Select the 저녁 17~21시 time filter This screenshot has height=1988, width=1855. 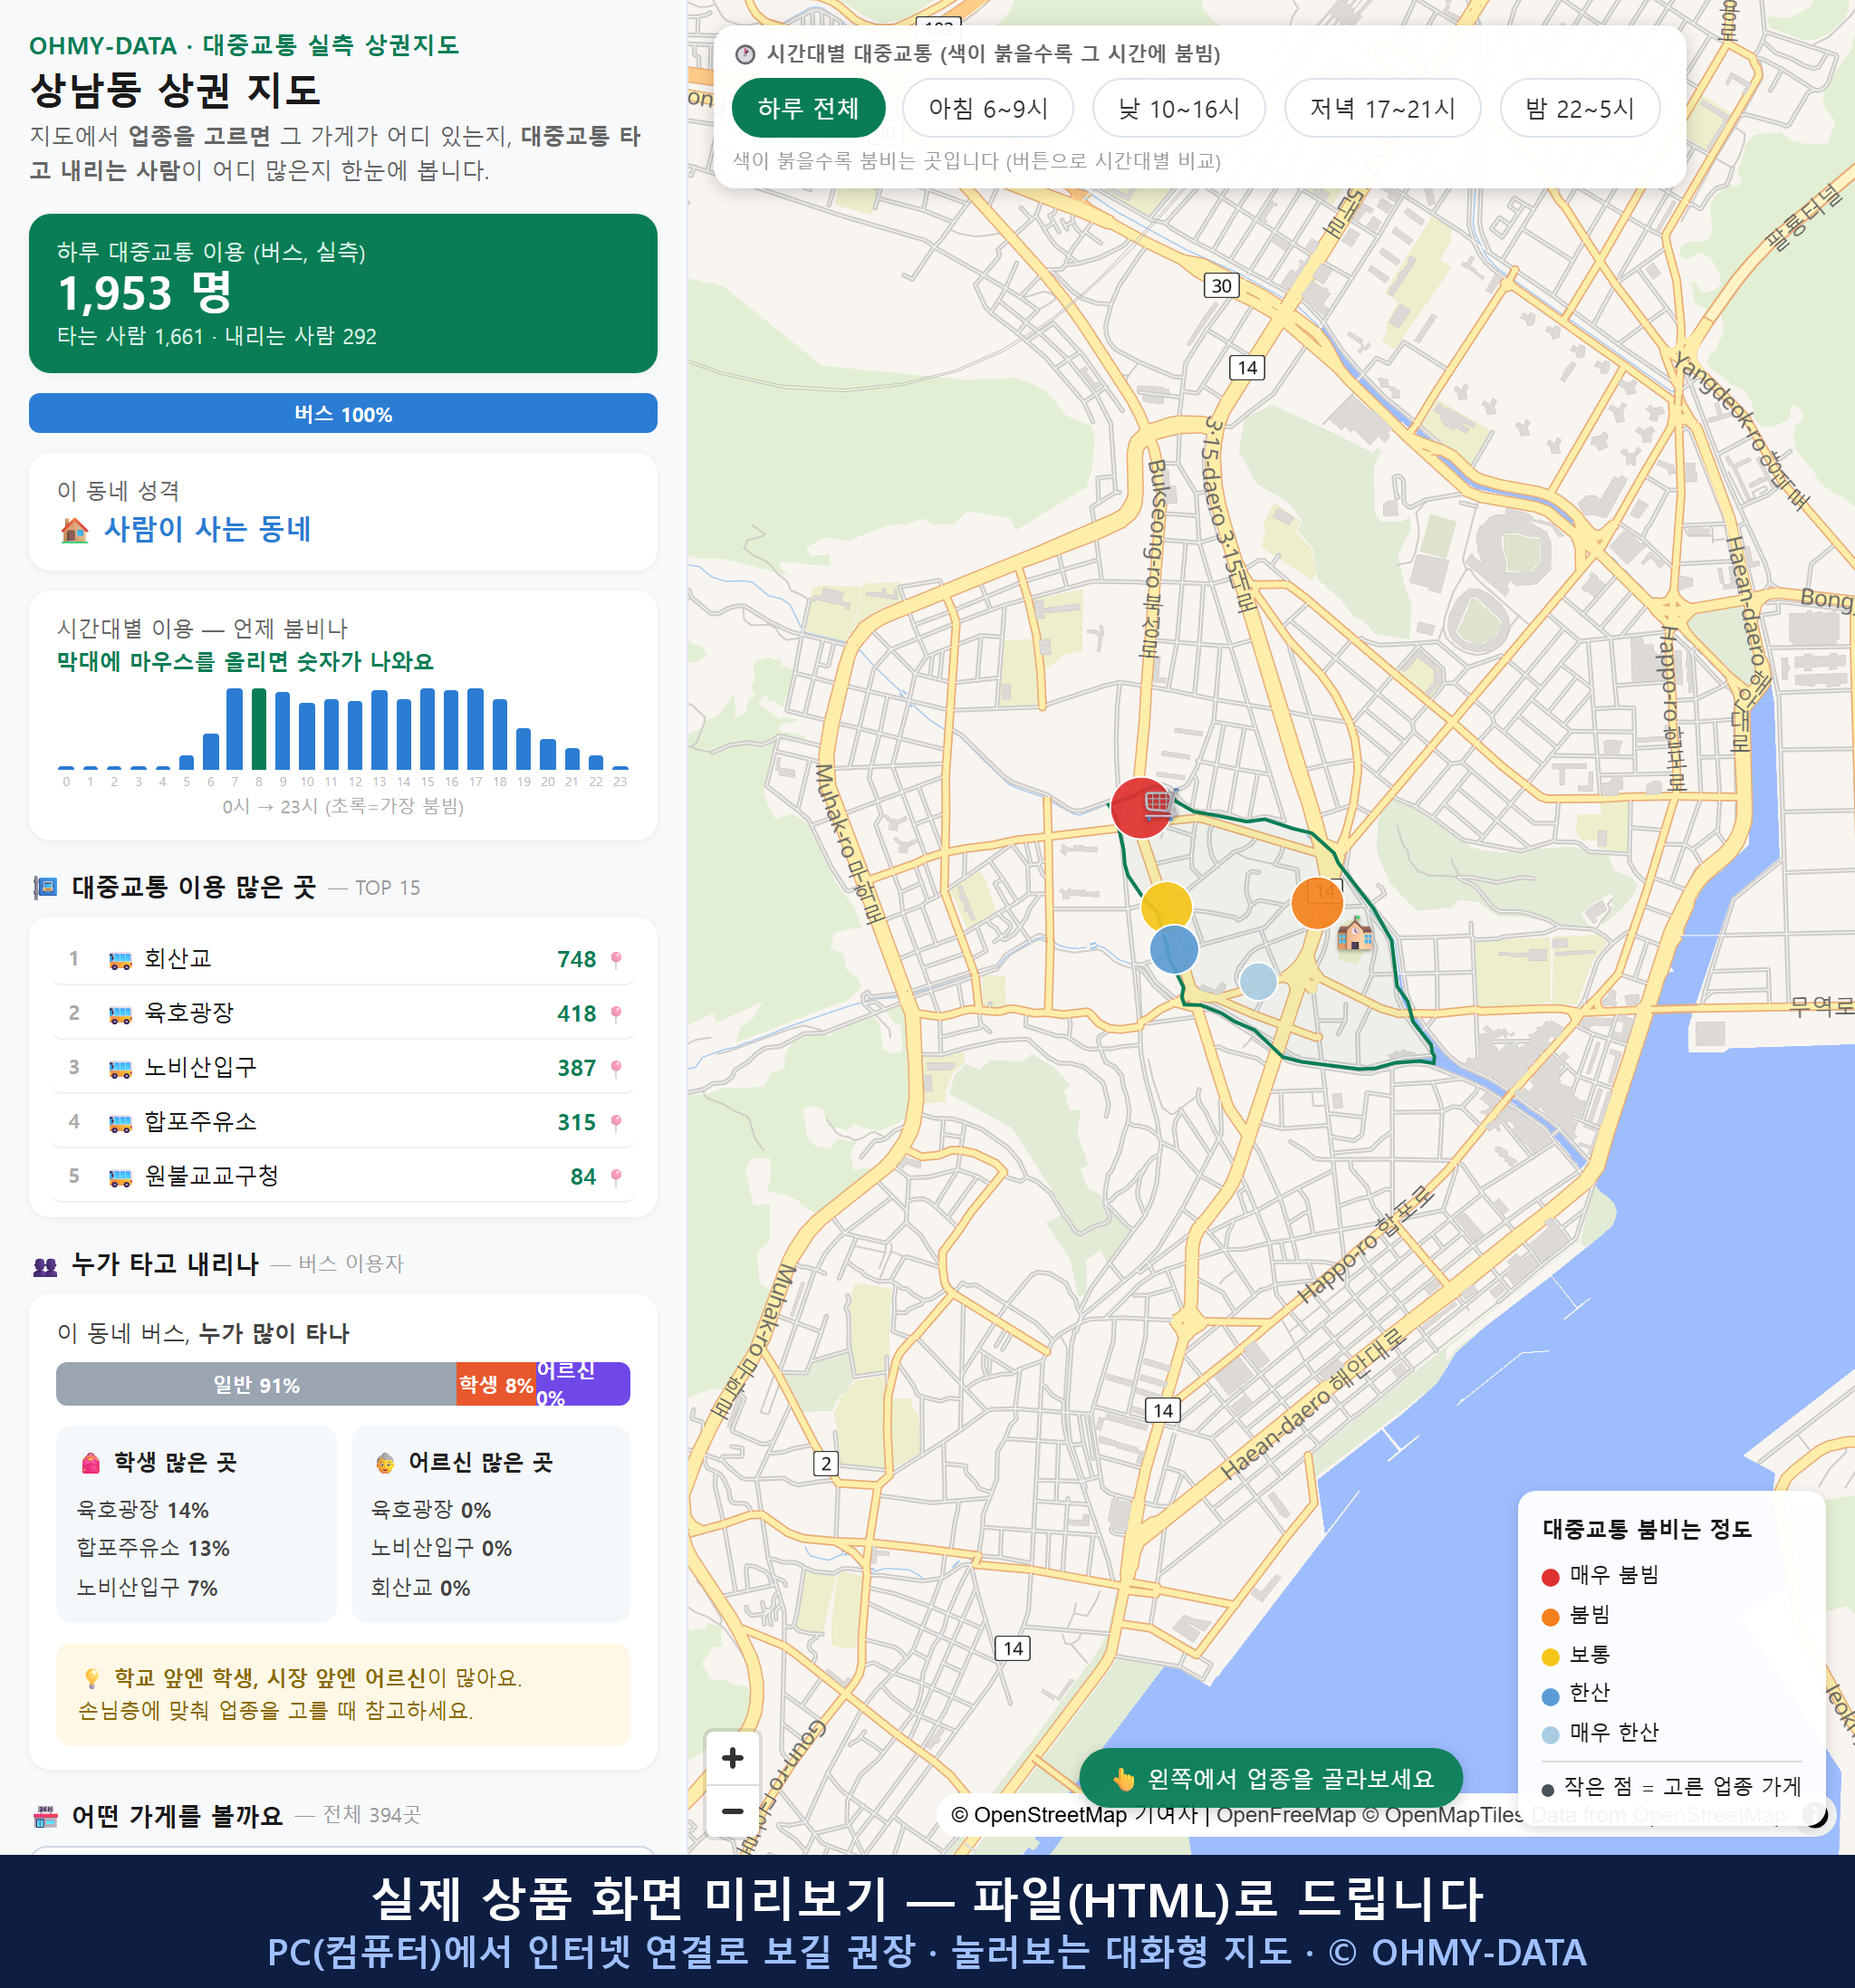(1382, 108)
